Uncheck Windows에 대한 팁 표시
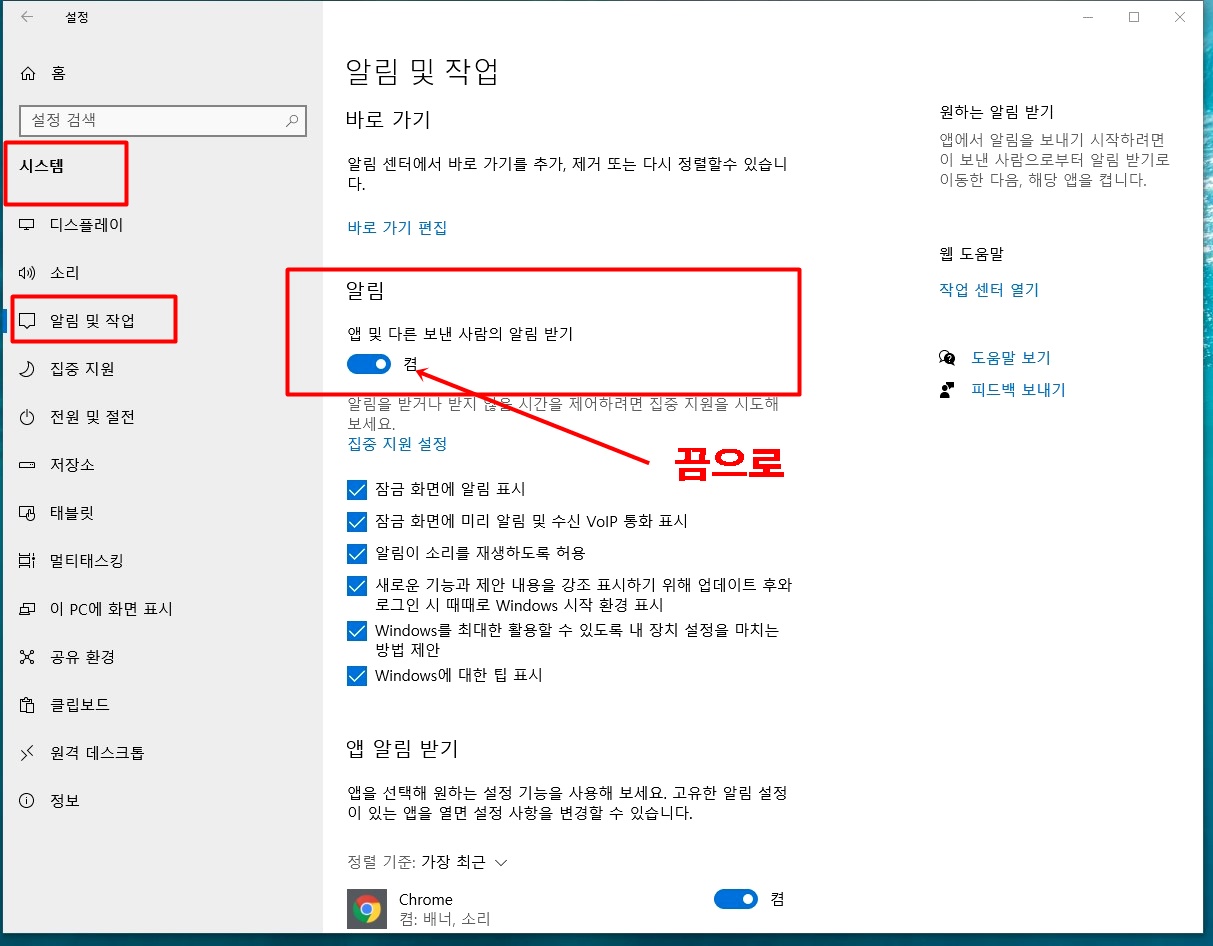 pos(357,676)
